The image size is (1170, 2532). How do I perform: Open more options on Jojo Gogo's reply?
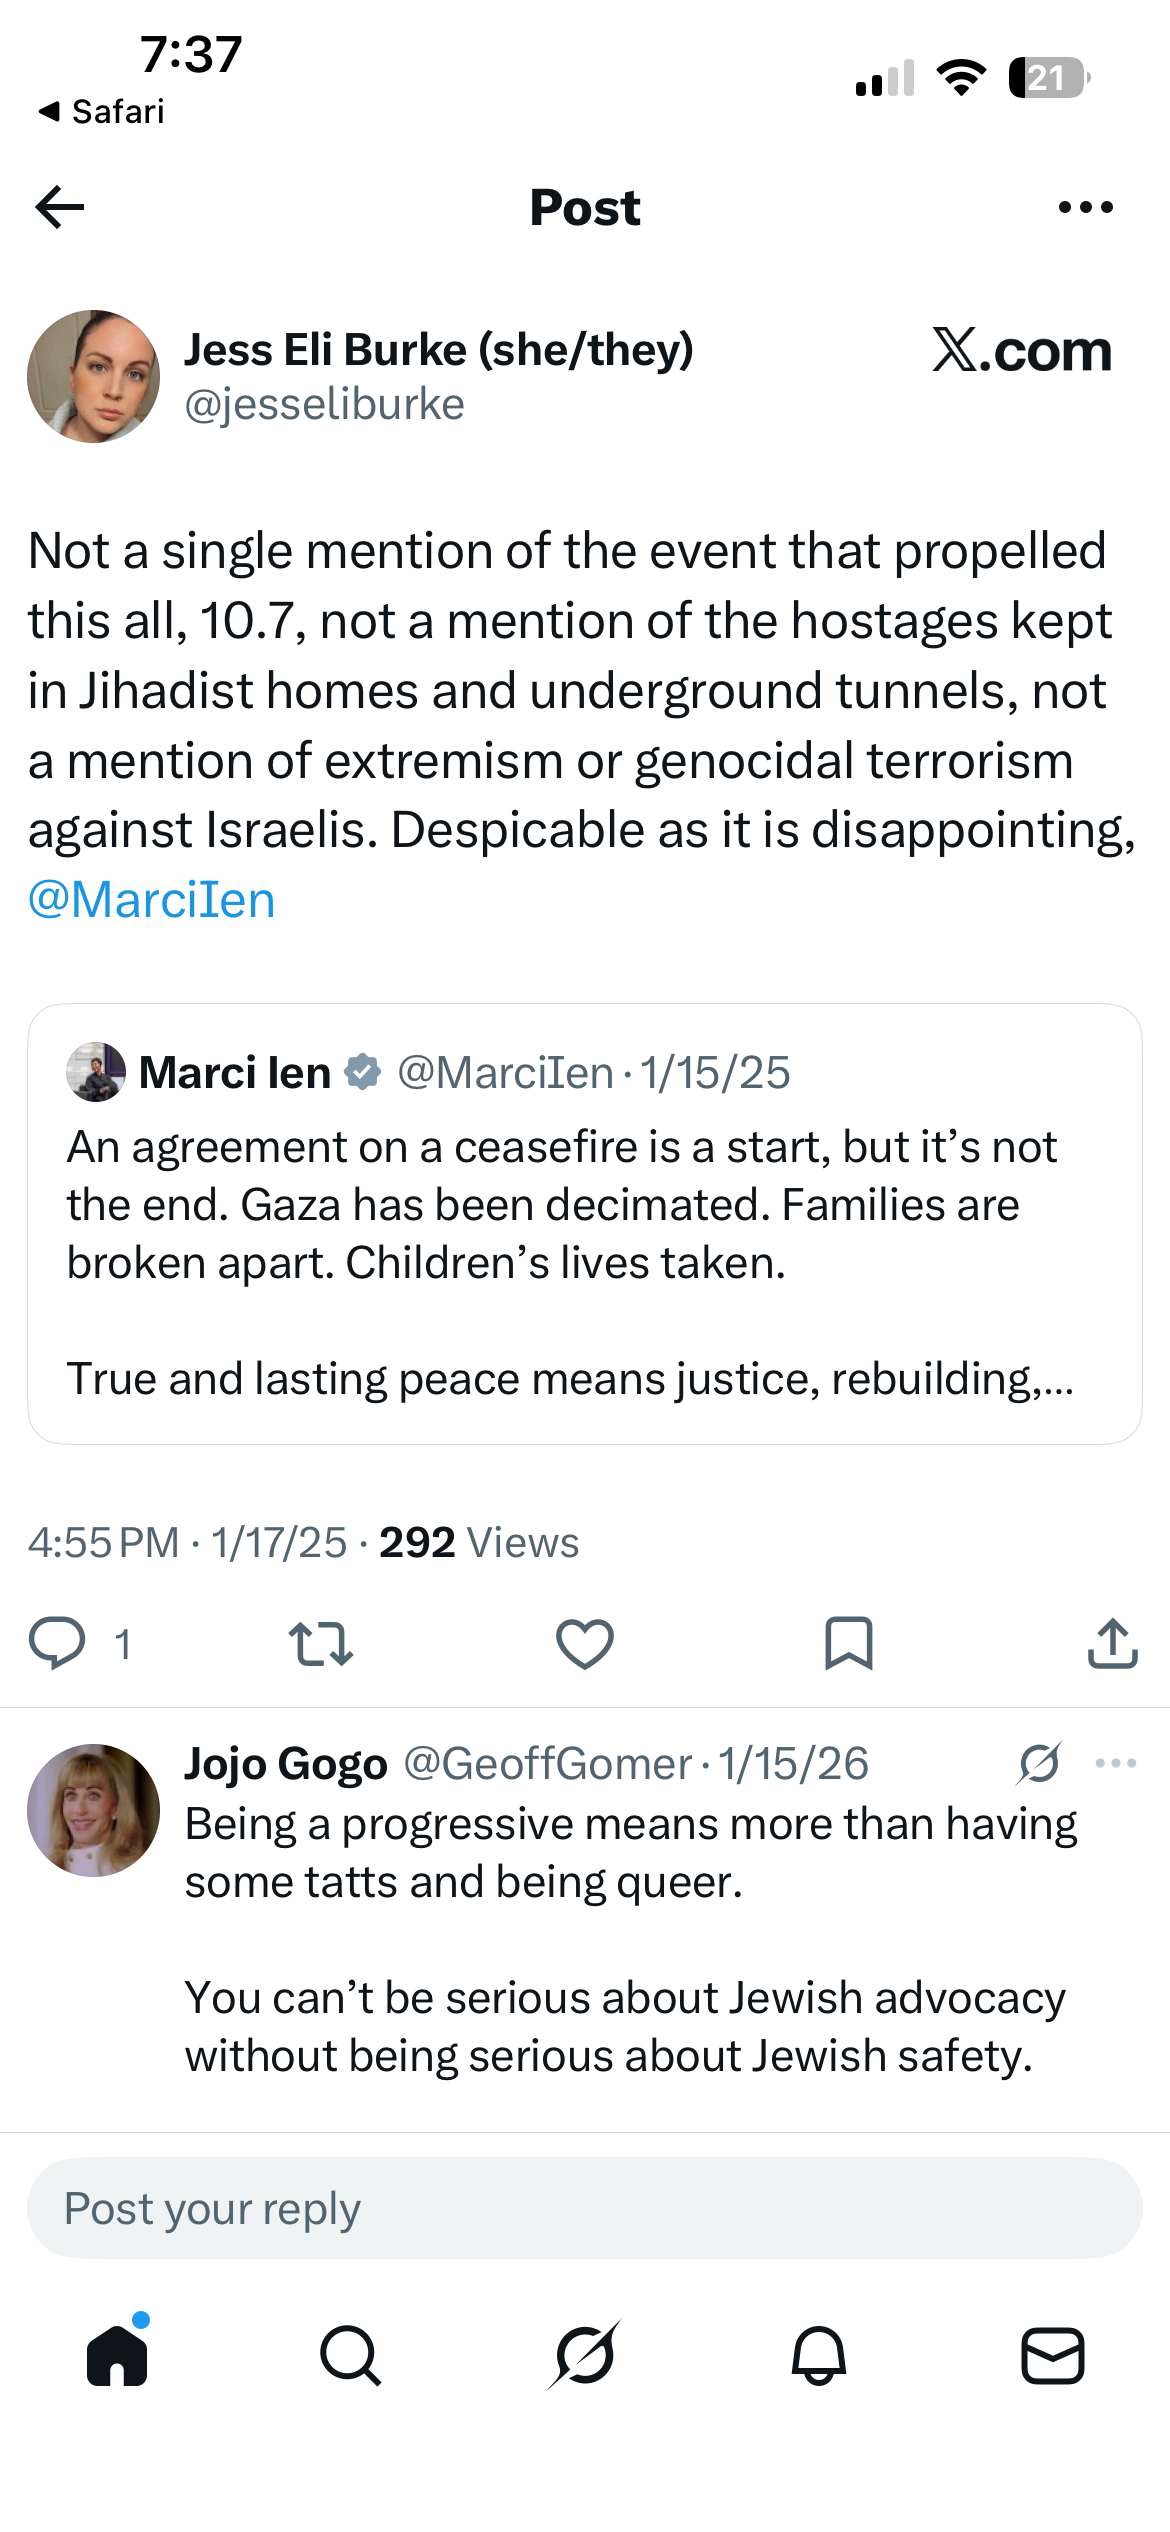click(x=1116, y=1763)
